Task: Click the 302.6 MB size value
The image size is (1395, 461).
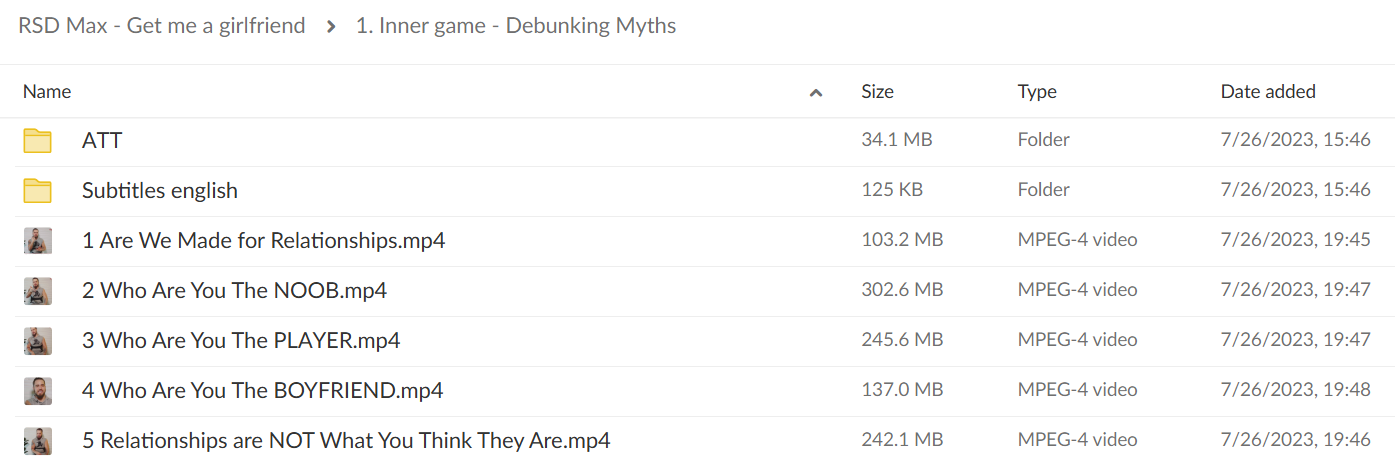Action: pos(902,290)
